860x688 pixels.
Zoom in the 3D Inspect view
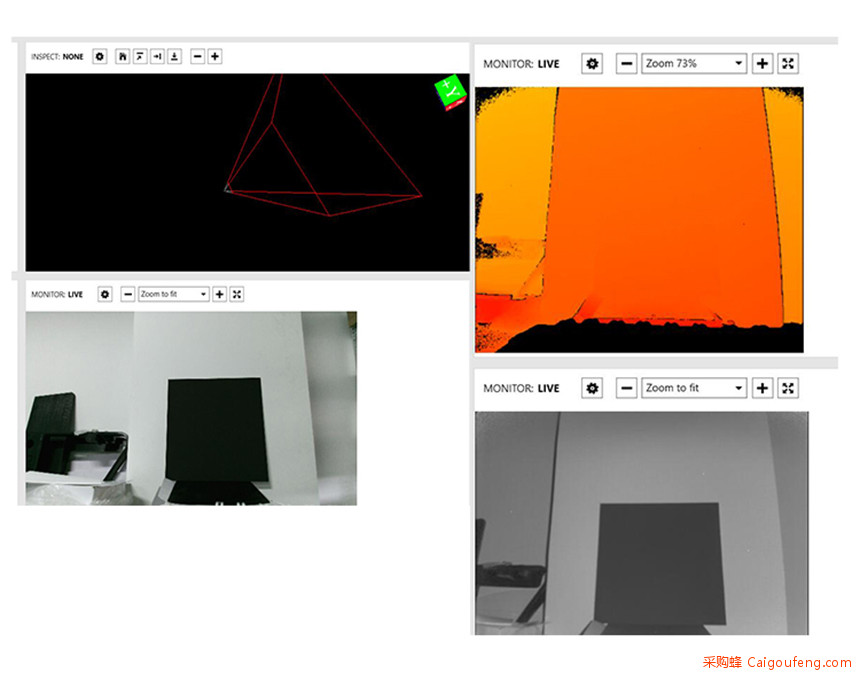coord(214,57)
